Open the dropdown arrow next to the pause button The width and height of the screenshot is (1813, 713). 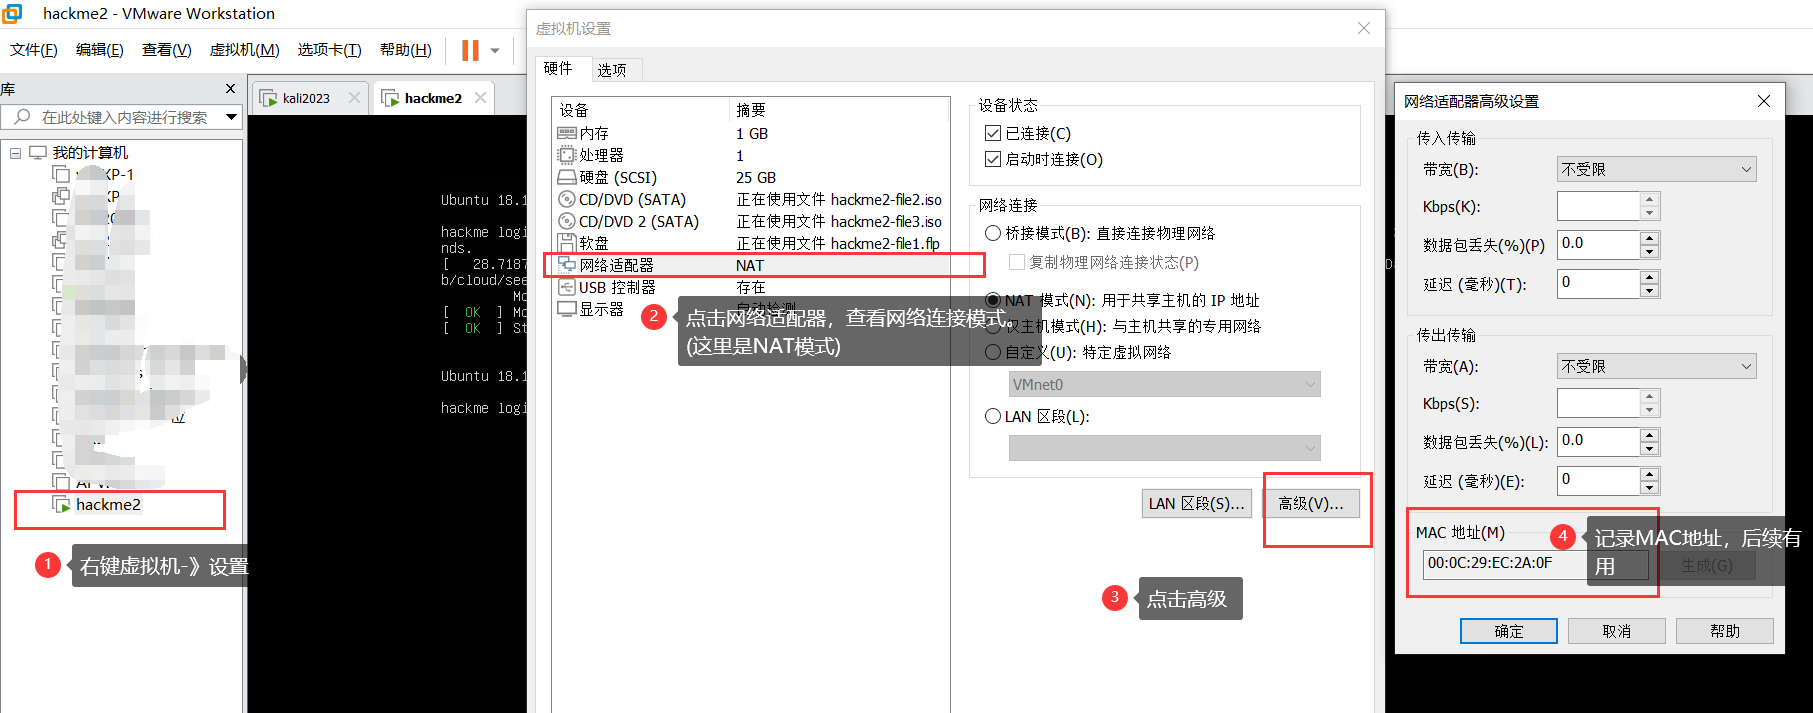495,50
